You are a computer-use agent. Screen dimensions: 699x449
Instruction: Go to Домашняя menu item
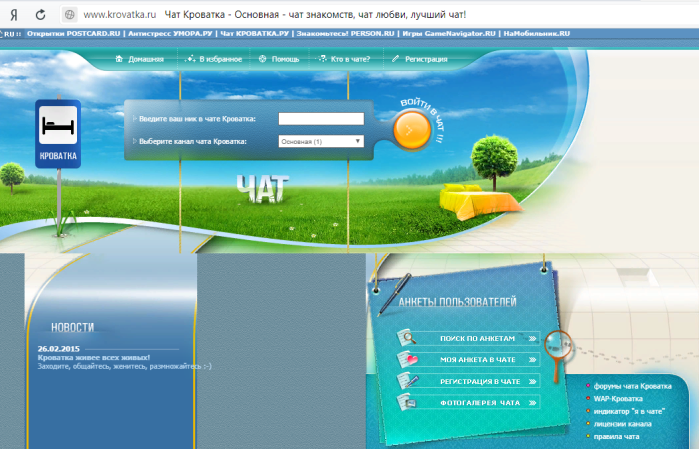tap(146, 59)
